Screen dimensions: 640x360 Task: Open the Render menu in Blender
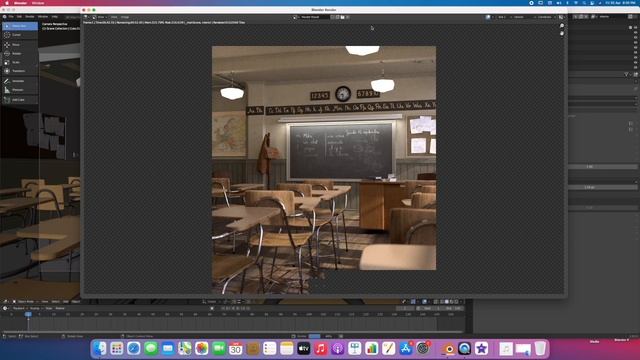(x=30, y=17)
